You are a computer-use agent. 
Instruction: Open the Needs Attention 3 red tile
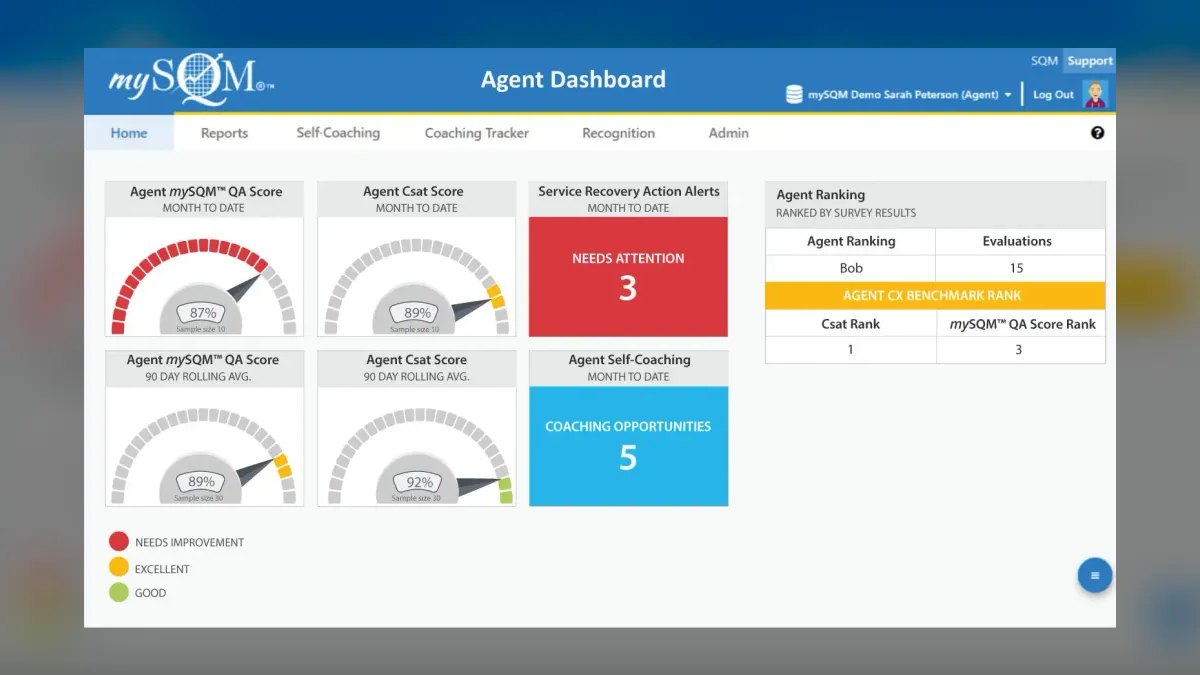pyautogui.click(x=628, y=277)
